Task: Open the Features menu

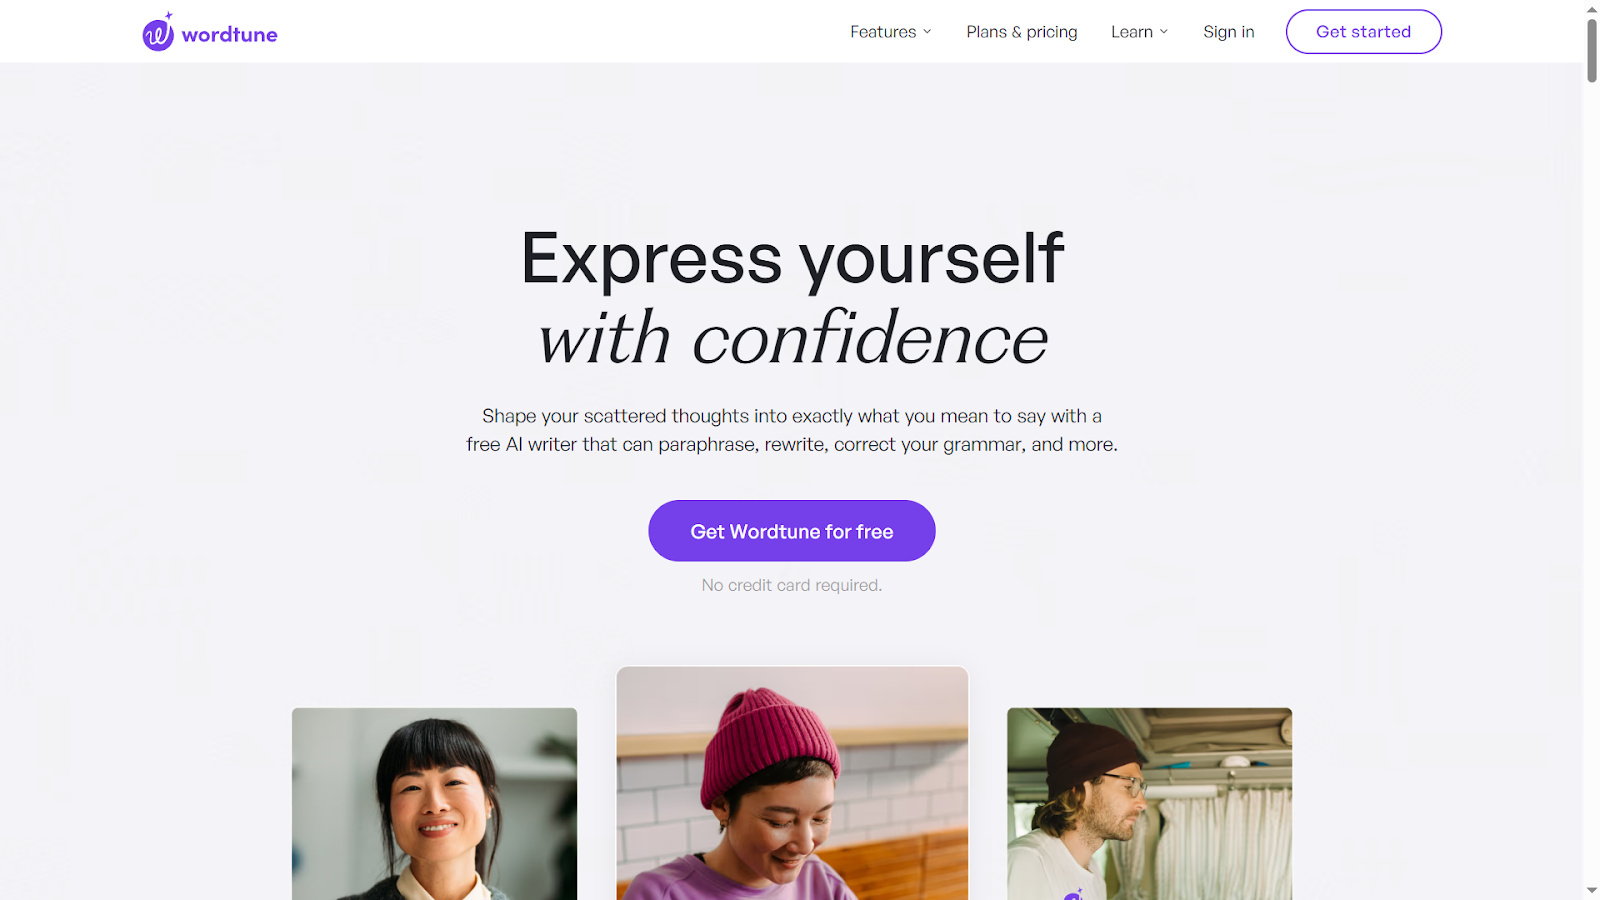Action: pos(890,32)
